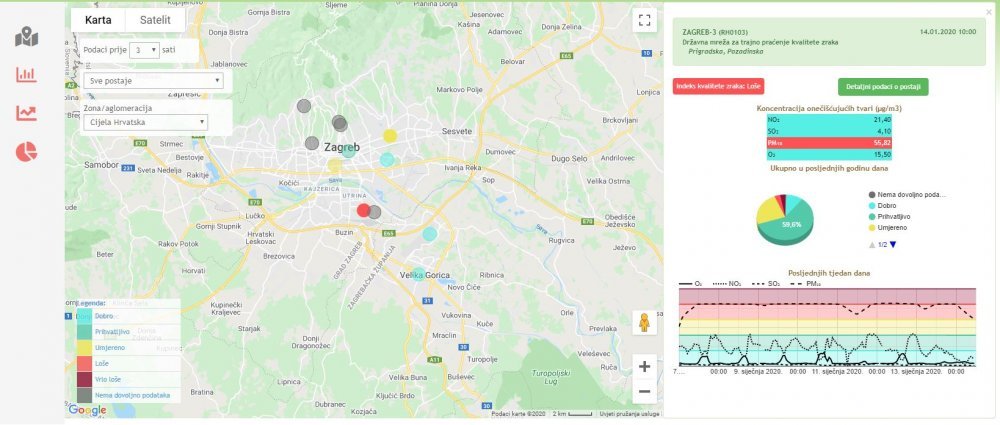The image size is (1000, 425).
Task: Open the bar chart sidebar icon
Action: 26,75
